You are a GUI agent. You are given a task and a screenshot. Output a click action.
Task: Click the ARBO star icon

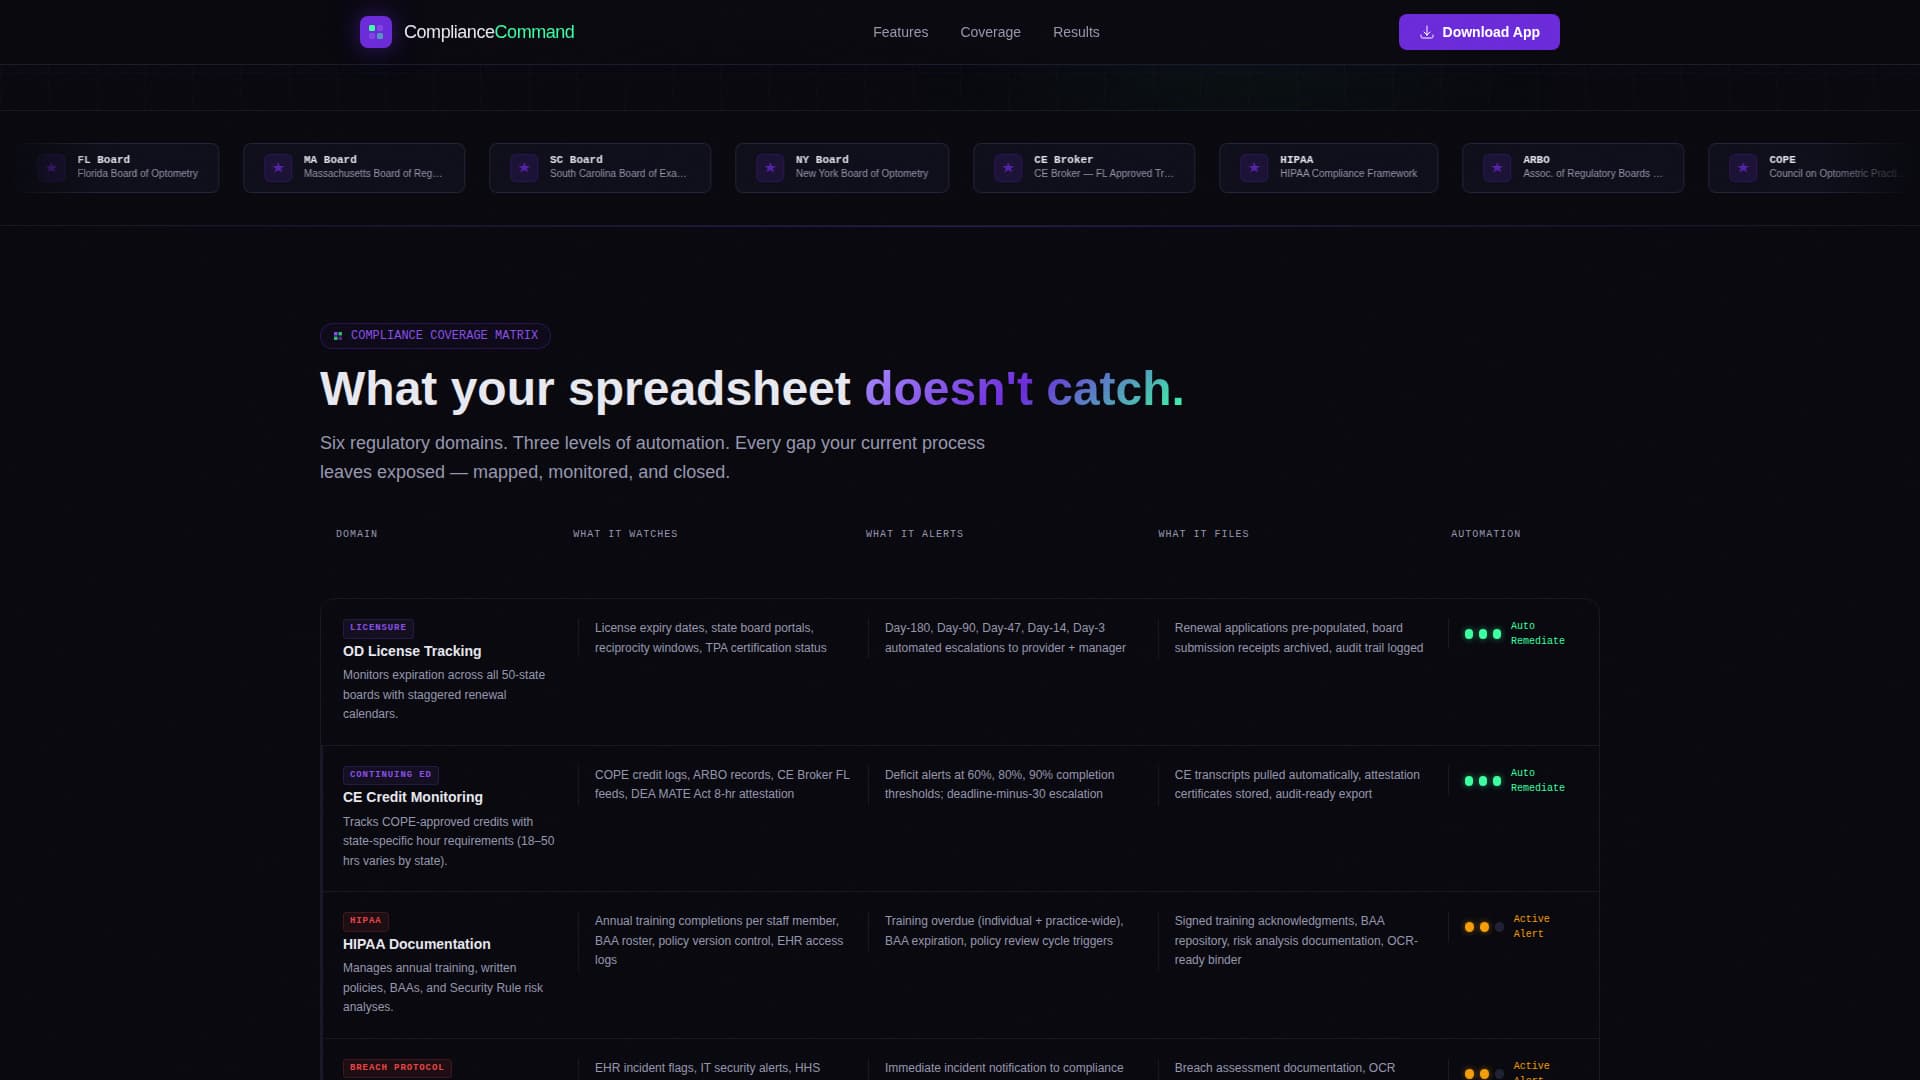point(1497,168)
